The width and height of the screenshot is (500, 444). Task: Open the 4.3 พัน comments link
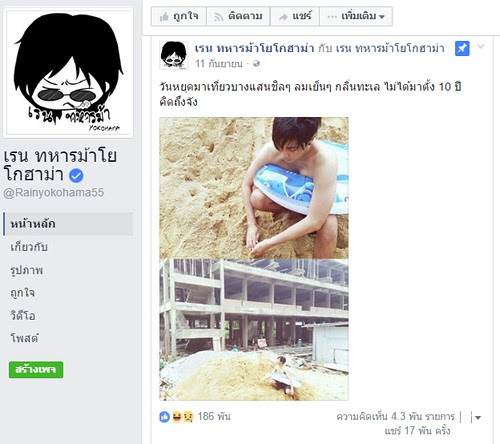[395, 416]
